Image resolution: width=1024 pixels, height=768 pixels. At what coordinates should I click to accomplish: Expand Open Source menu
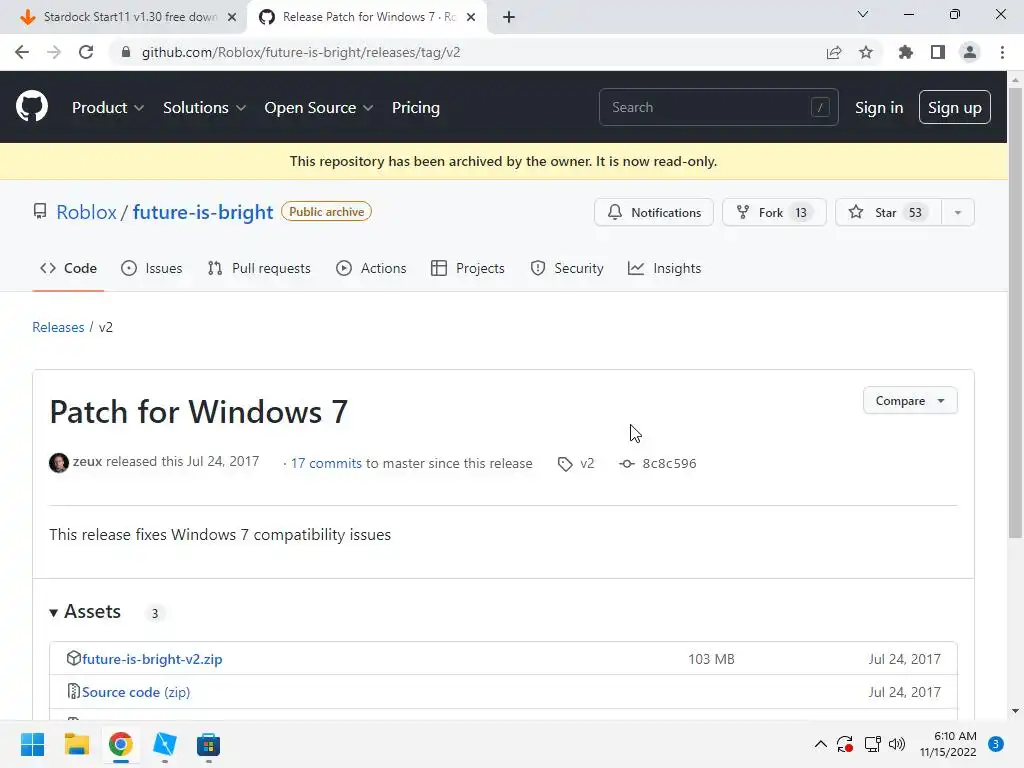pyautogui.click(x=318, y=107)
